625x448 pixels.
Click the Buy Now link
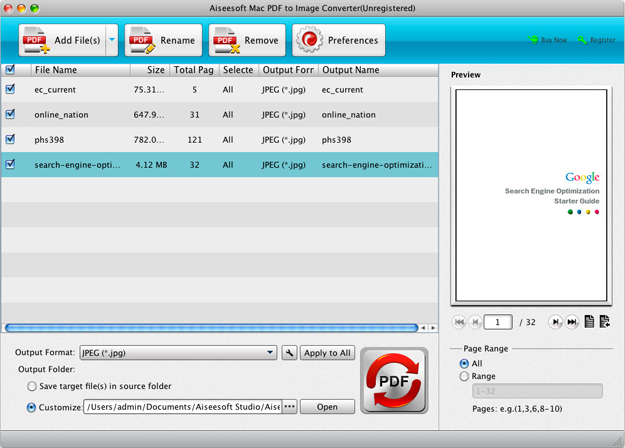point(547,40)
